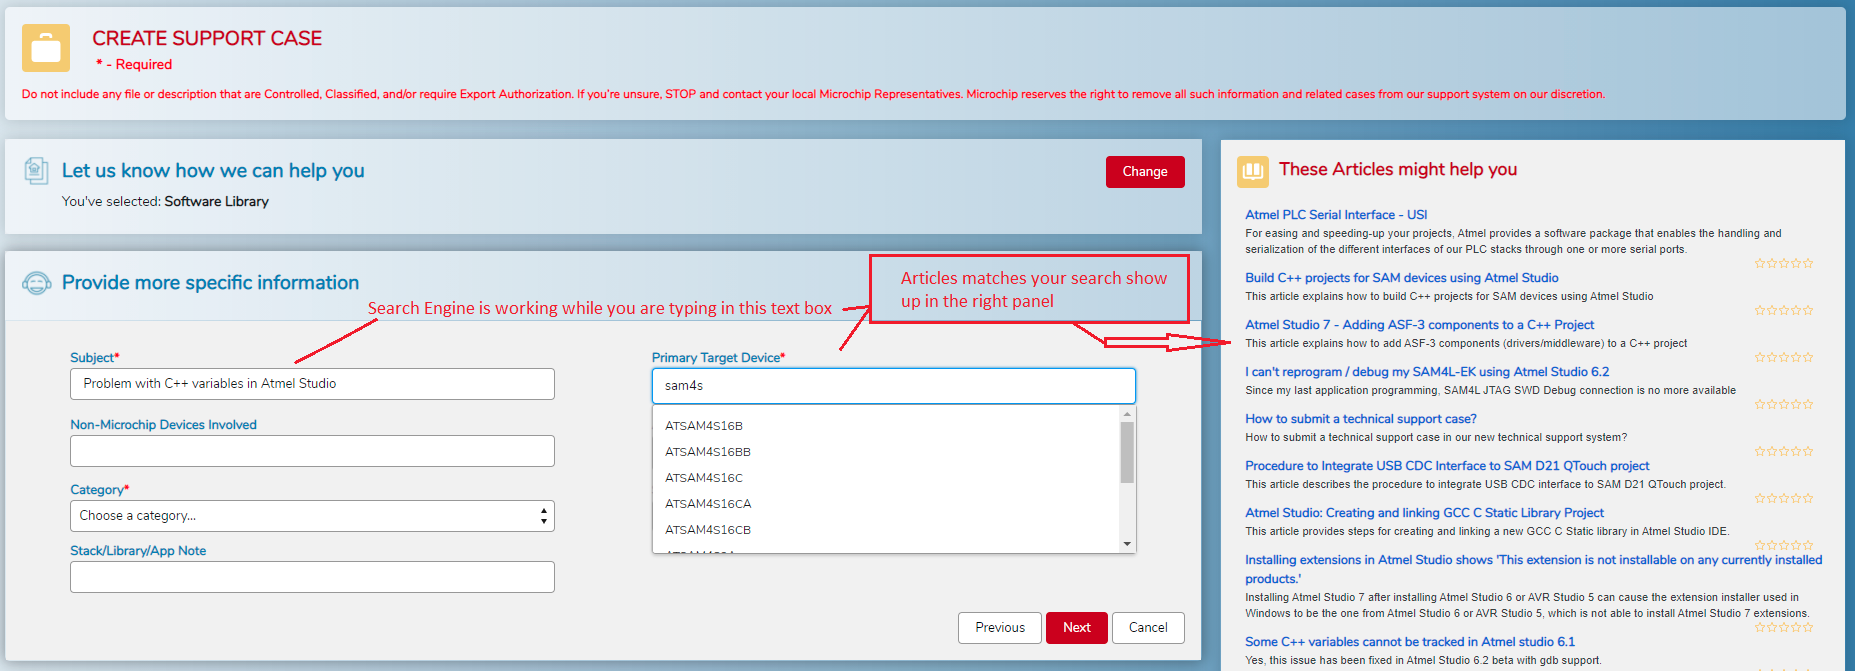The width and height of the screenshot is (1855, 671).
Task: Choose ATSAM4S16CA in the suggestion list
Action: pyautogui.click(x=708, y=504)
